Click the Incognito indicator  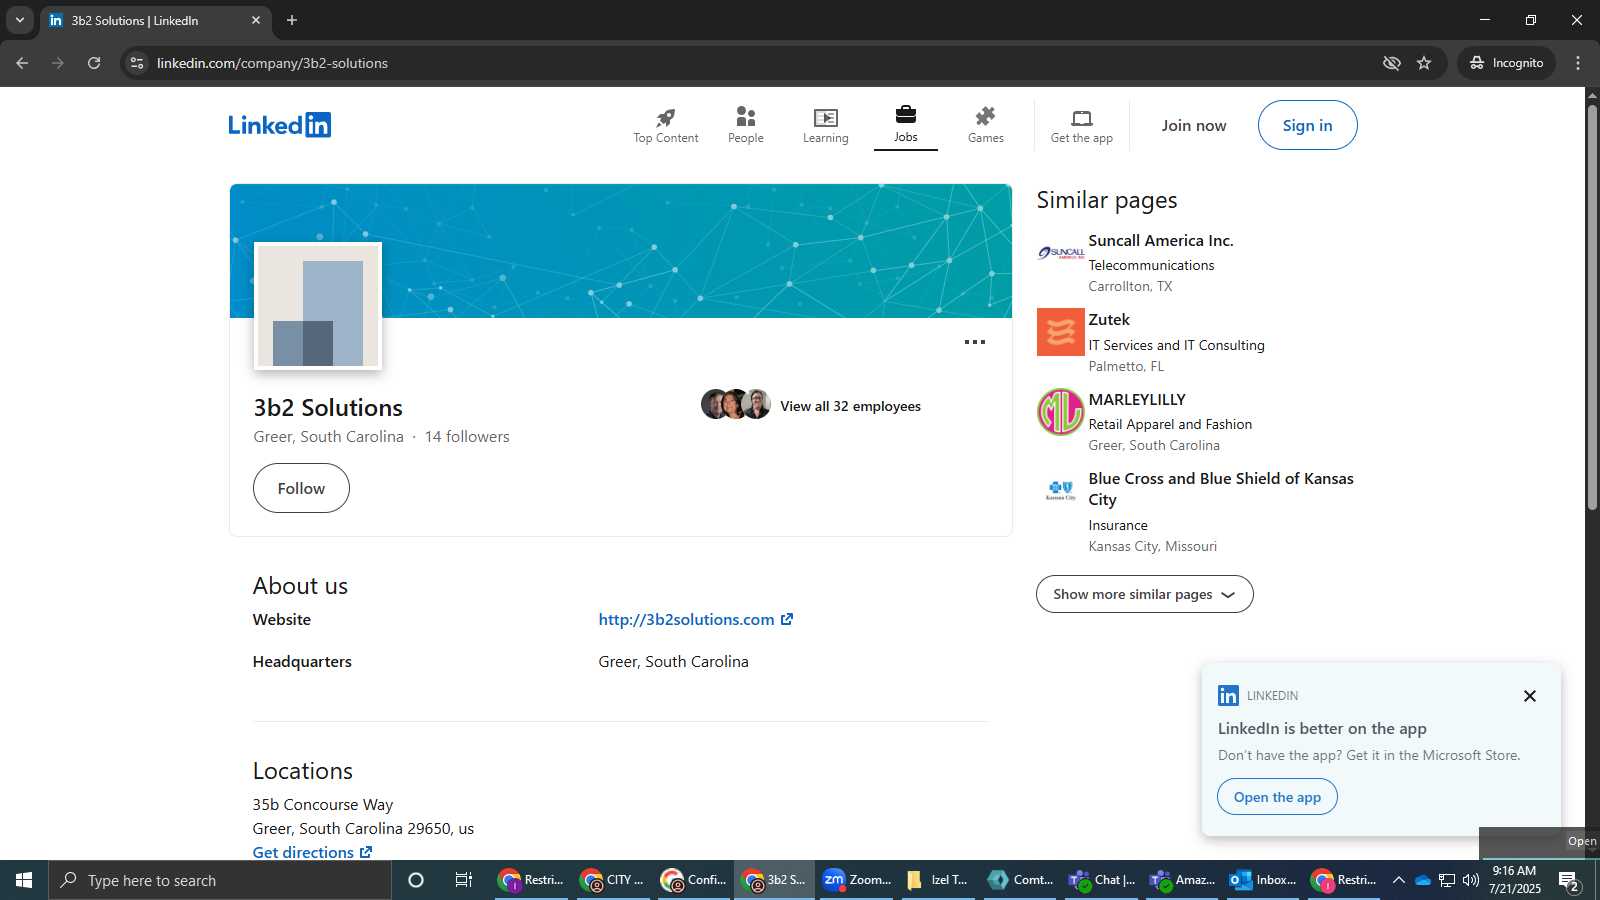click(x=1506, y=63)
